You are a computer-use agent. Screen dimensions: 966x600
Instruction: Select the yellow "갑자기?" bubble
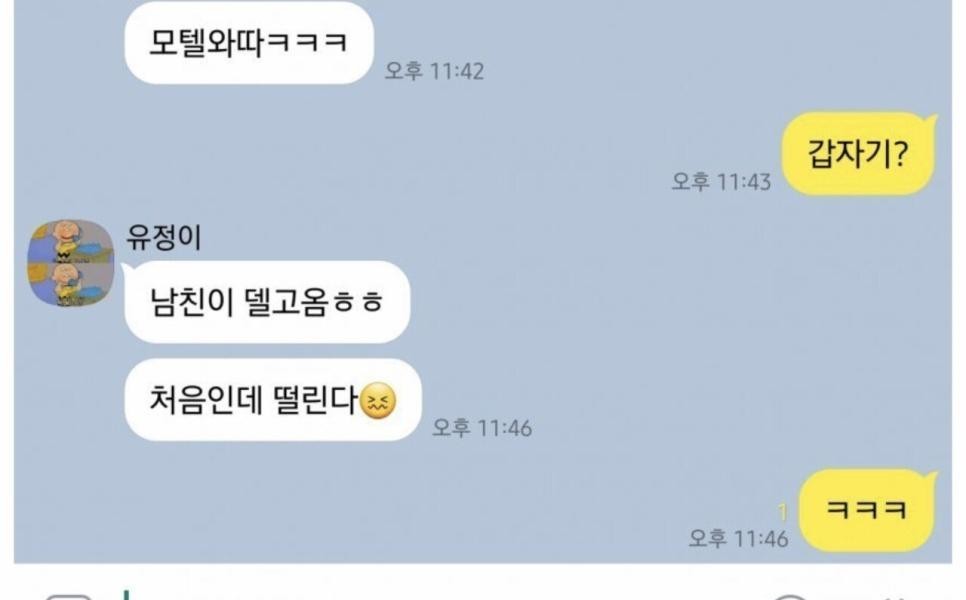(x=858, y=154)
